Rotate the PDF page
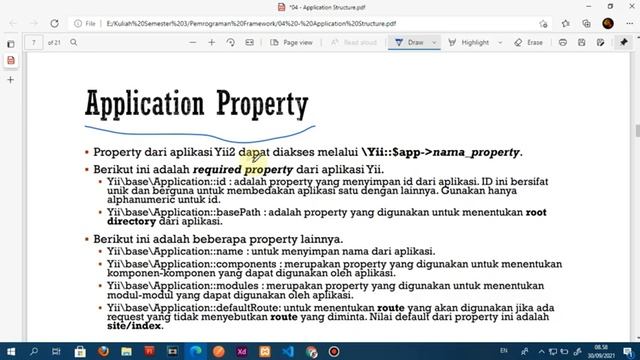The height and width of the screenshot is (360, 640). (x=231, y=42)
